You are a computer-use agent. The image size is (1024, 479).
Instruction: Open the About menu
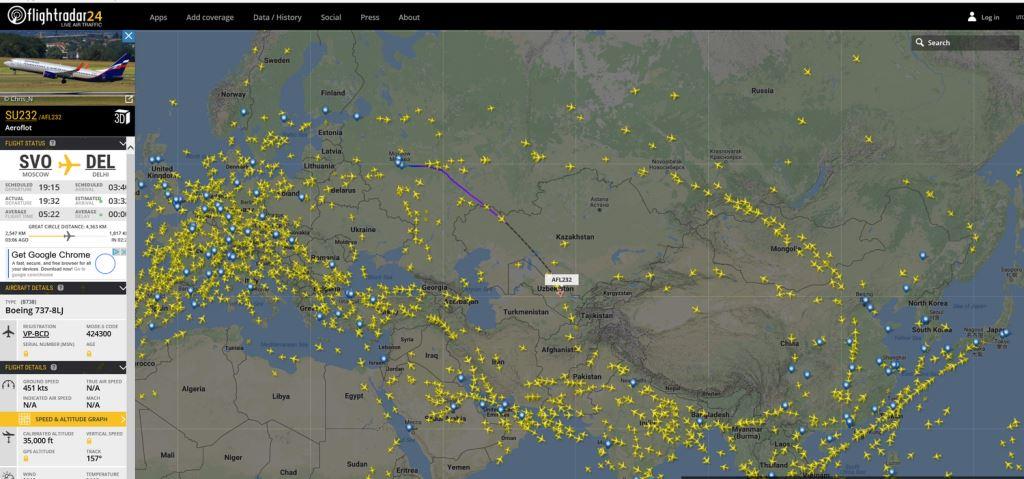409,18
